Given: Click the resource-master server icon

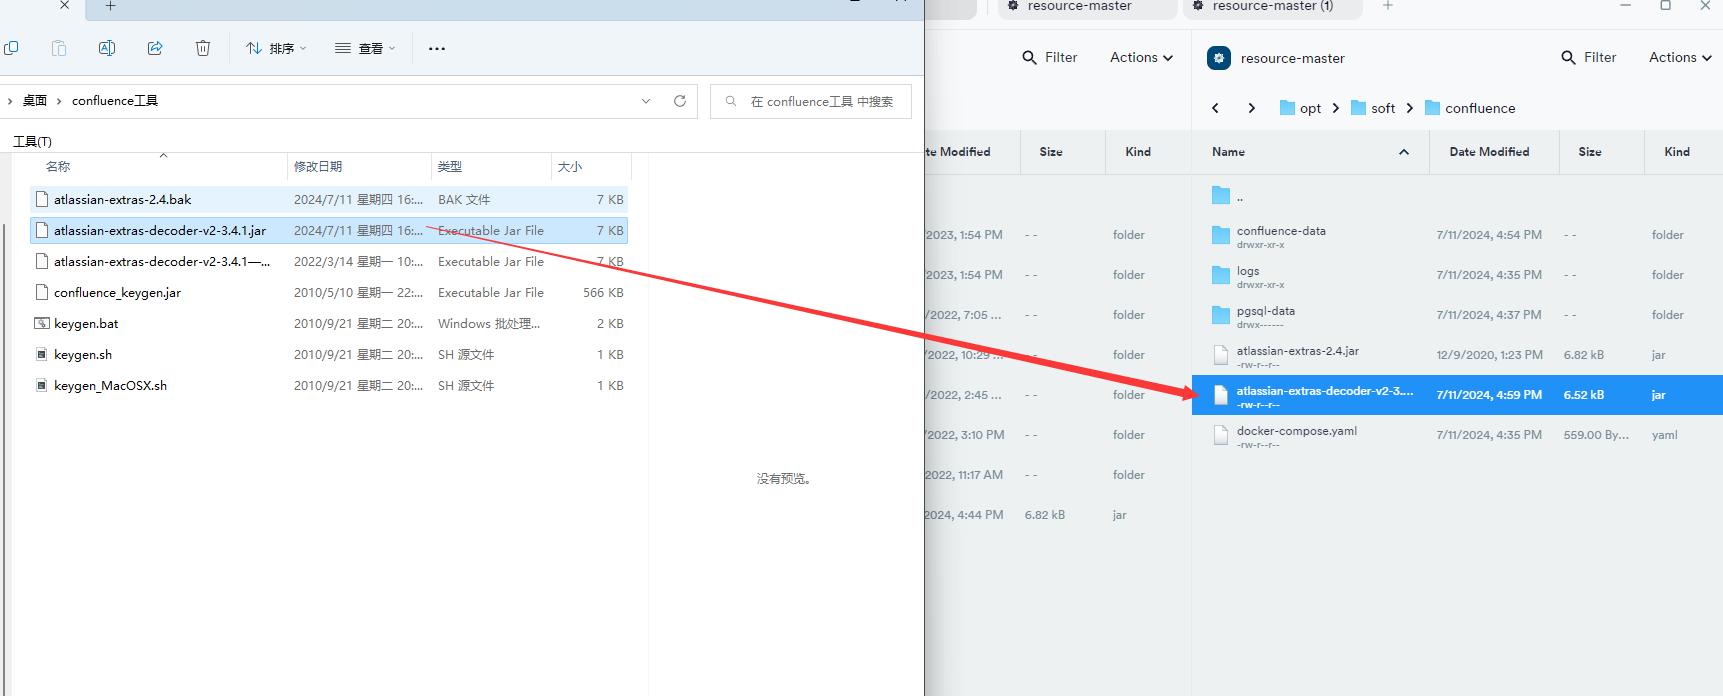Looking at the screenshot, I should tap(1219, 58).
